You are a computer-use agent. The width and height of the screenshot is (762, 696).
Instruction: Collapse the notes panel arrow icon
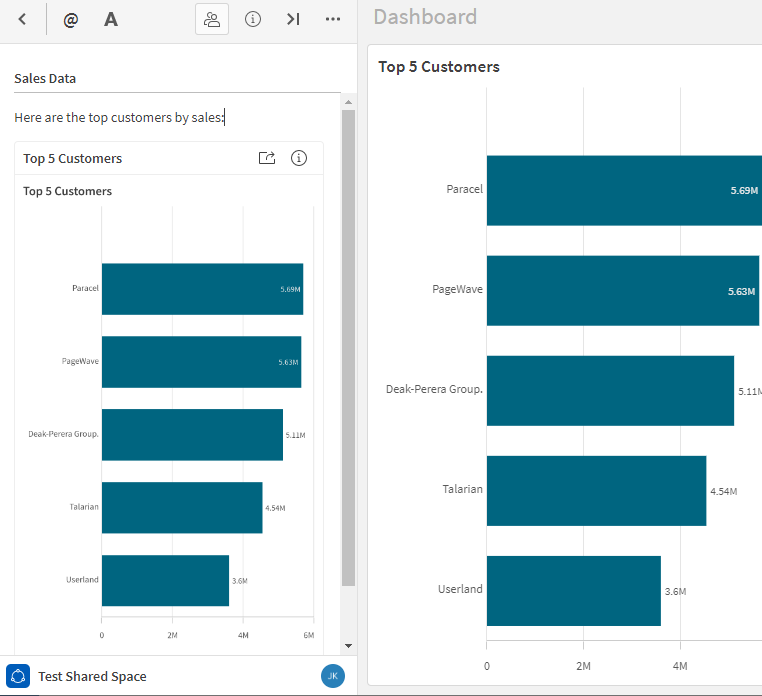293,19
